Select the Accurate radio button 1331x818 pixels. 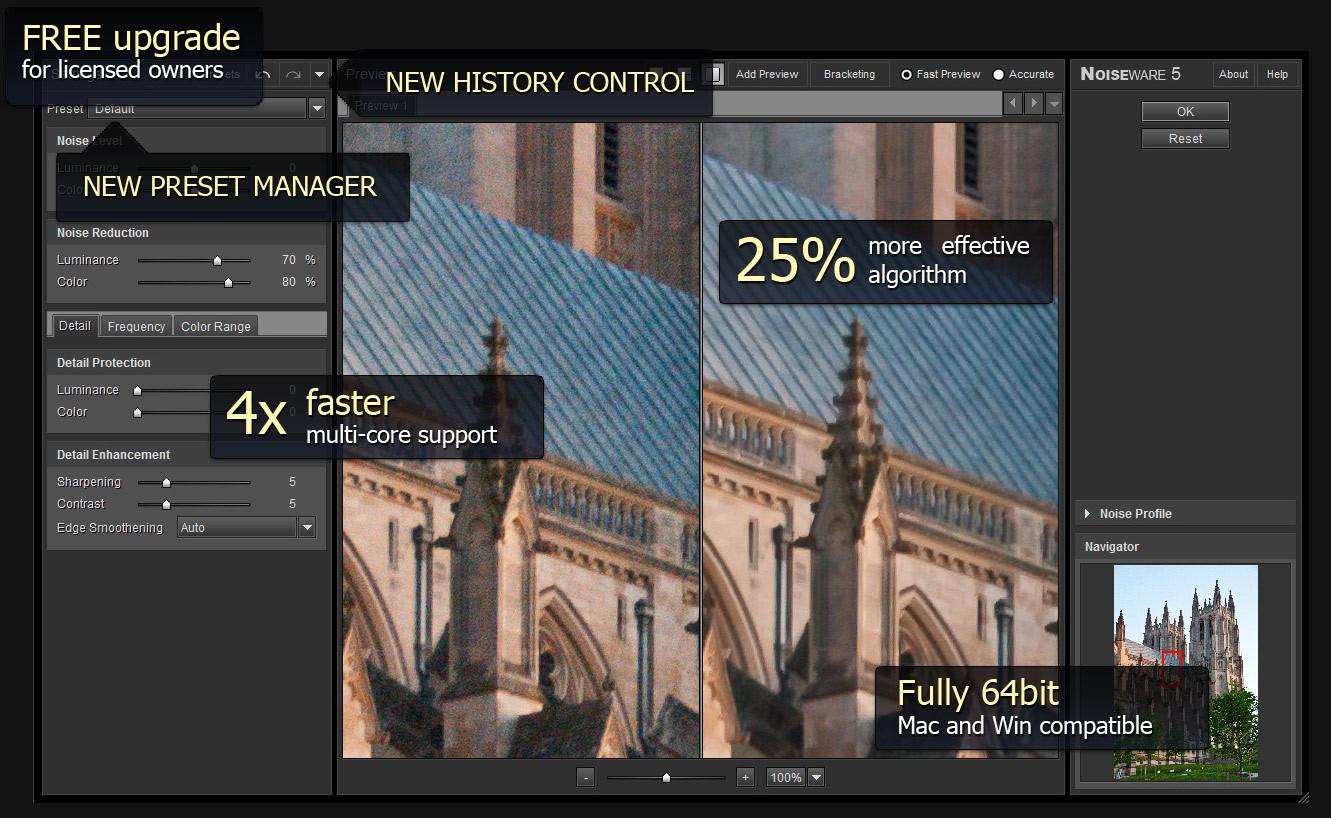(x=998, y=74)
